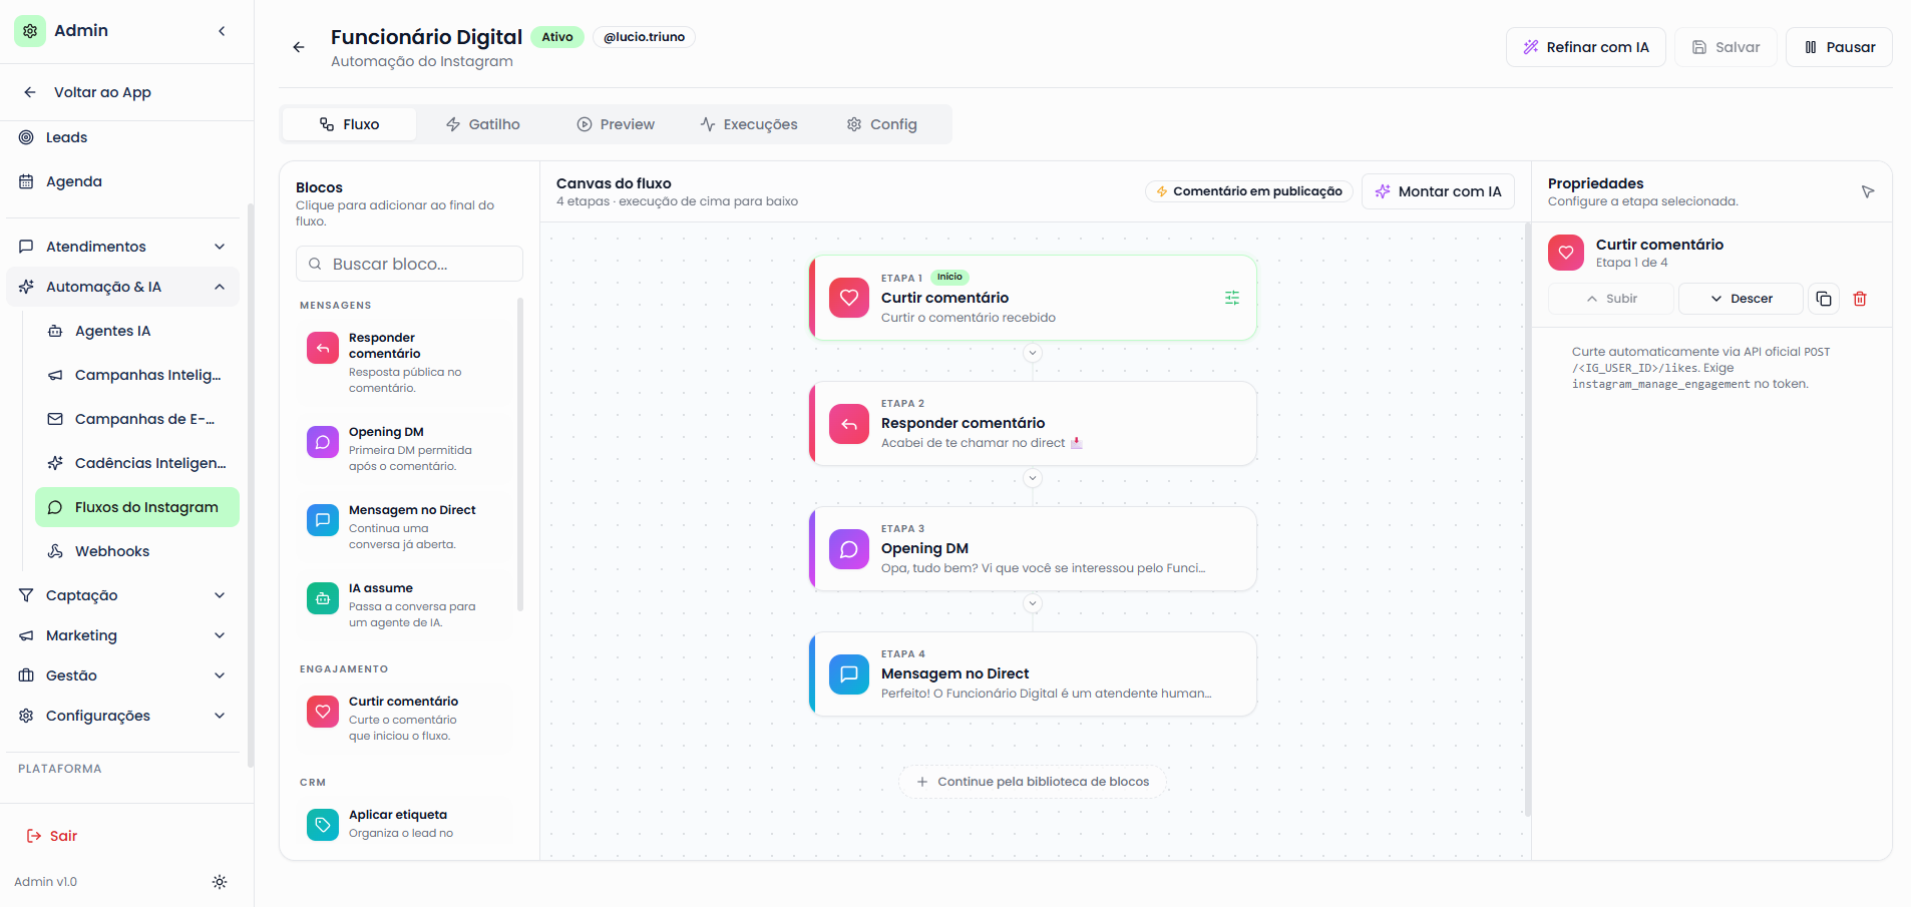This screenshot has height=907, width=1911.
Task: Click the Buscar bloco search field
Action: point(409,264)
